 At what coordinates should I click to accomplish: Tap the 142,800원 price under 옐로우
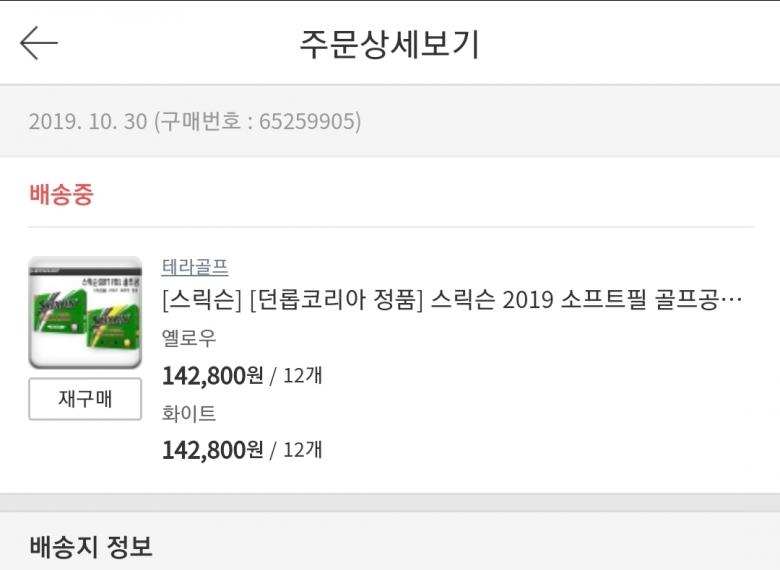pyautogui.click(x=212, y=376)
